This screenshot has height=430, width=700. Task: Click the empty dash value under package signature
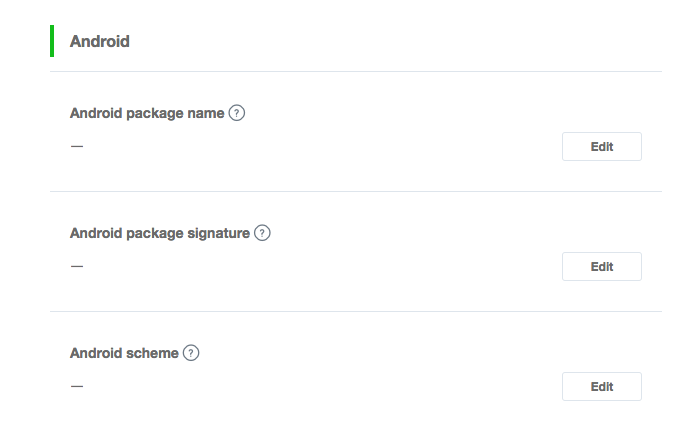click(x=77, y=266)
